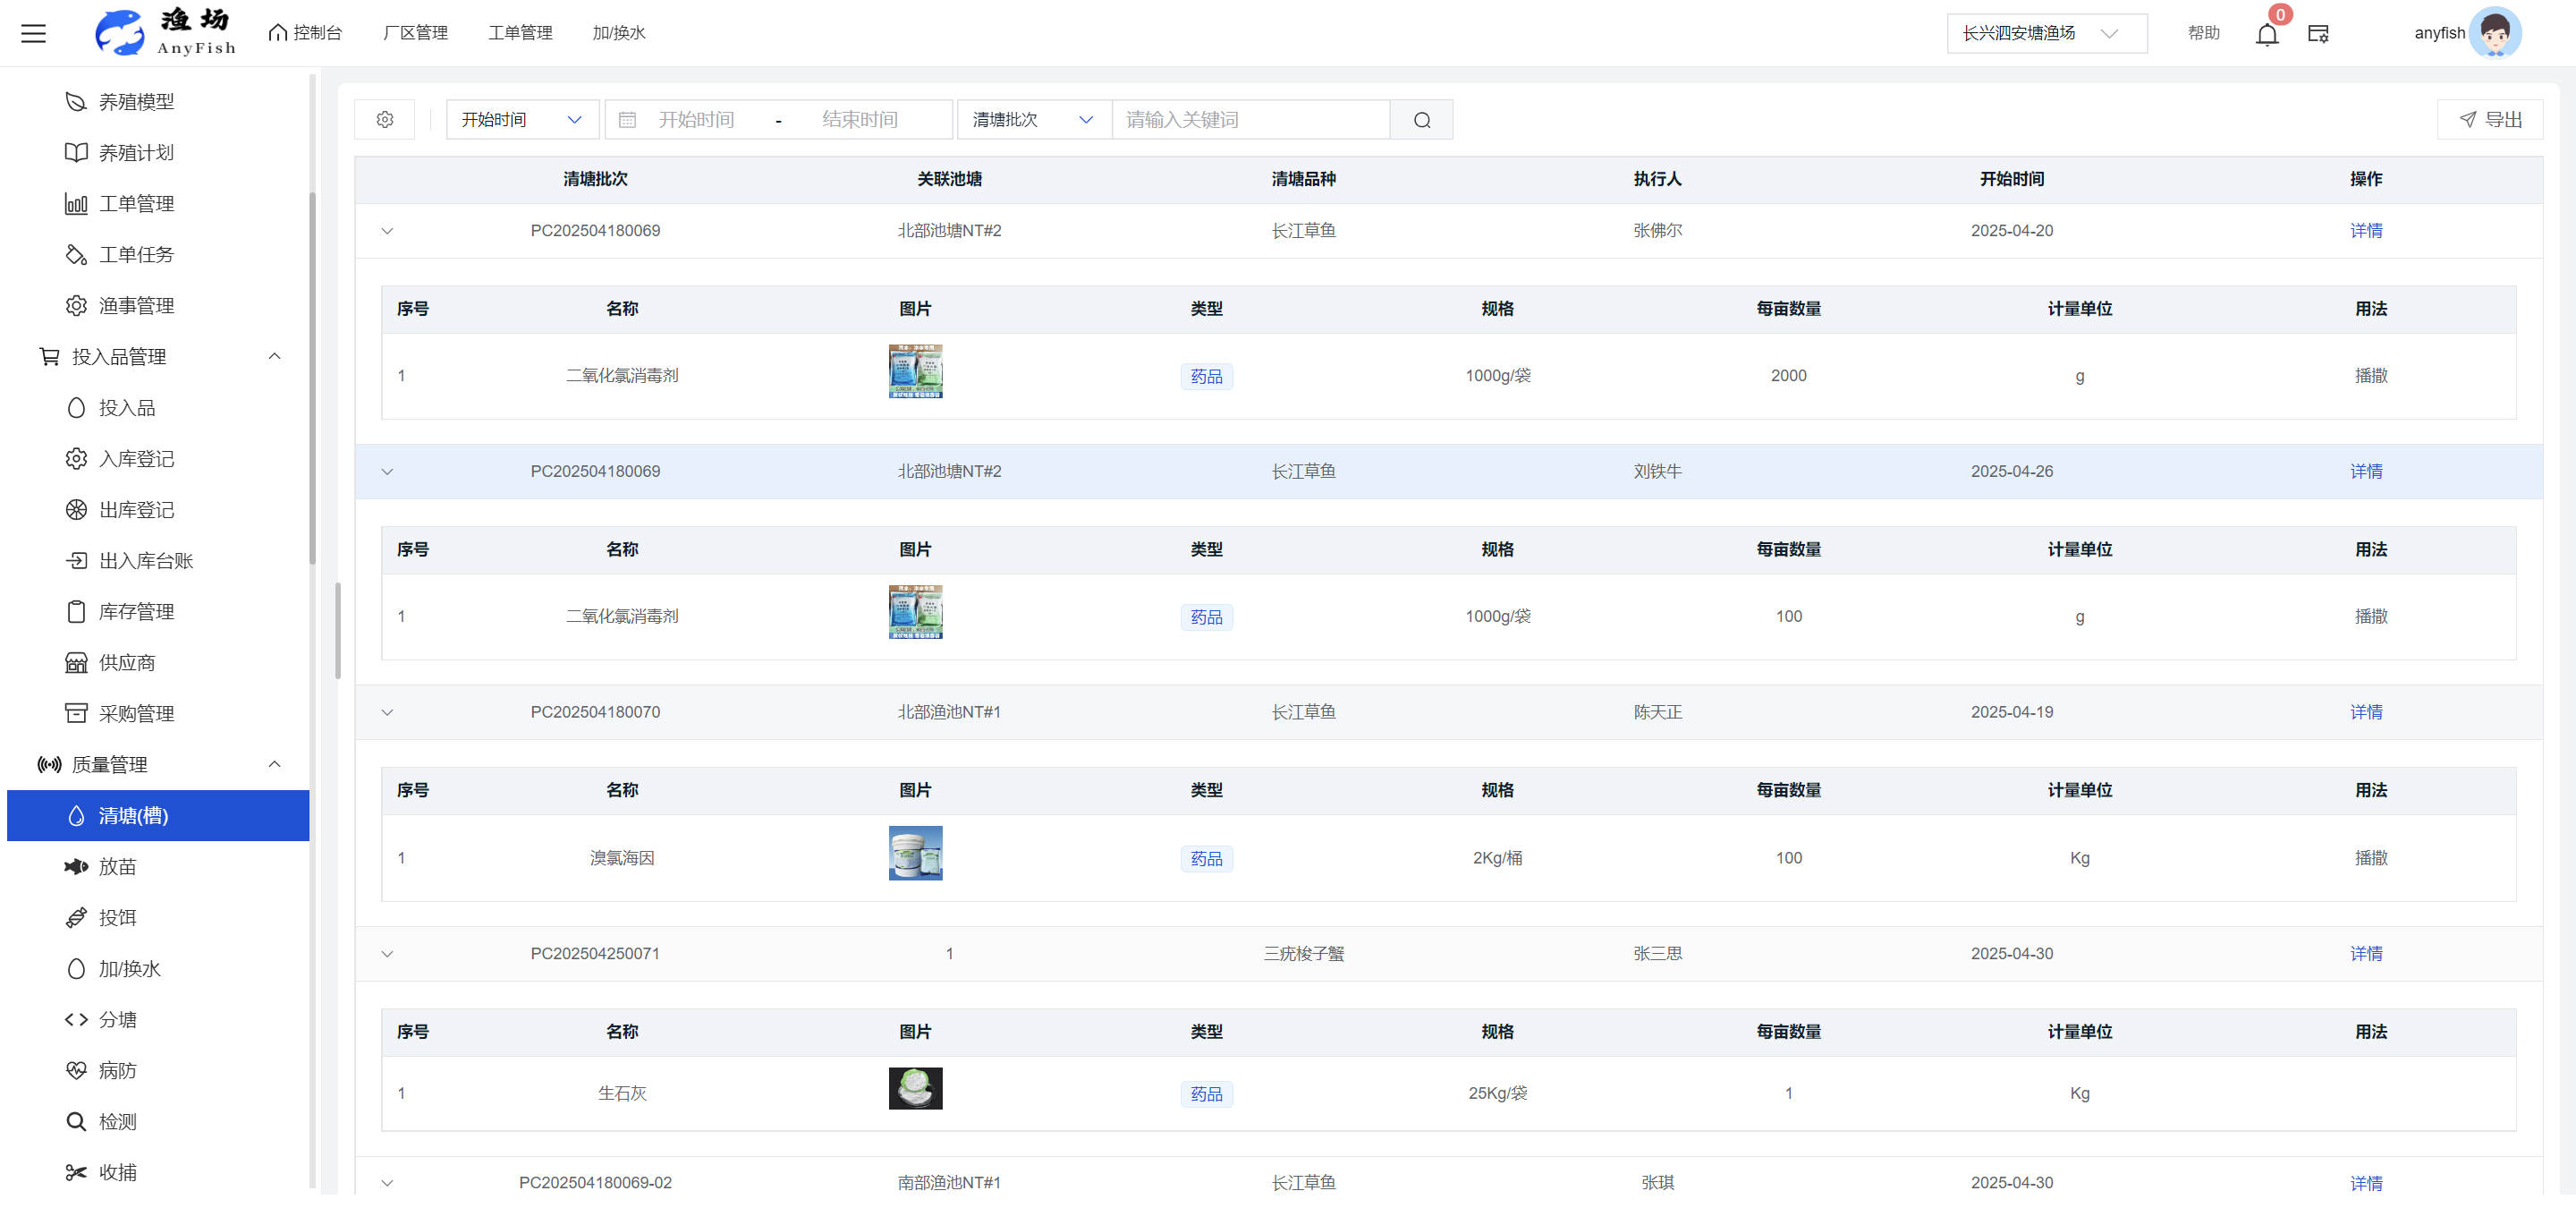Click the window icon beside notifications
This screenshot has width=2576, height=1208.
(2318, 34)
